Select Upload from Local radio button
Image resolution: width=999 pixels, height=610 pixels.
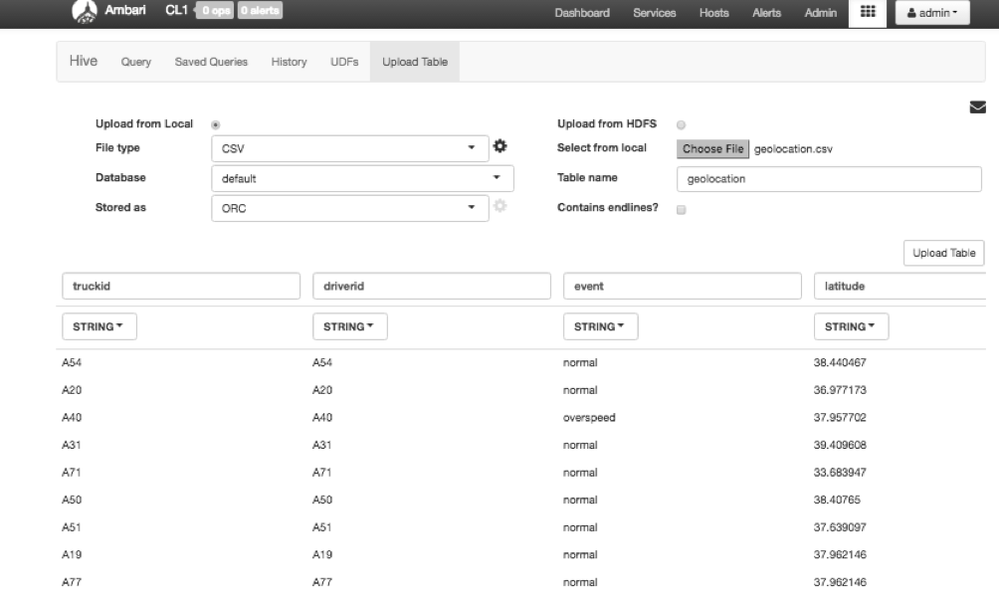[215, 125]
